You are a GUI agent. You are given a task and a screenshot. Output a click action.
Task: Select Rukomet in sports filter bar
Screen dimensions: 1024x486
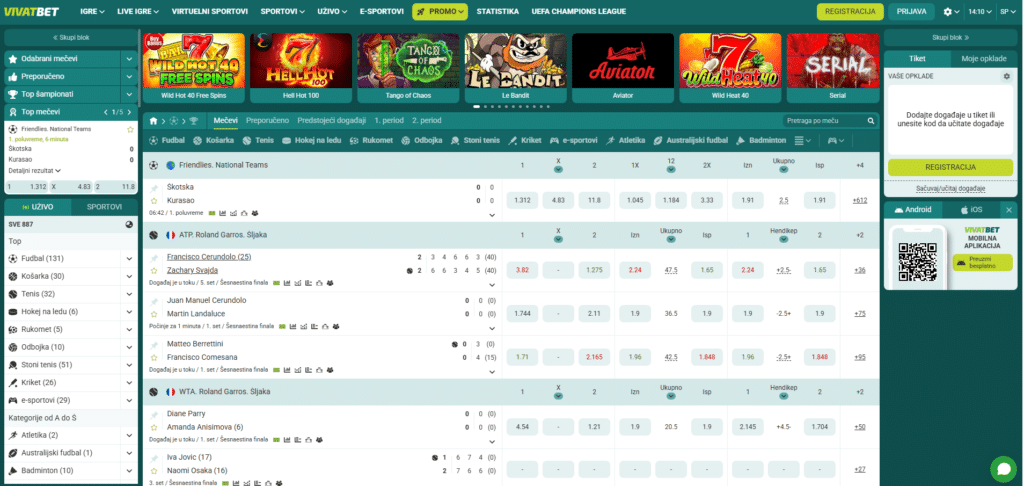[x=372, y=140]
